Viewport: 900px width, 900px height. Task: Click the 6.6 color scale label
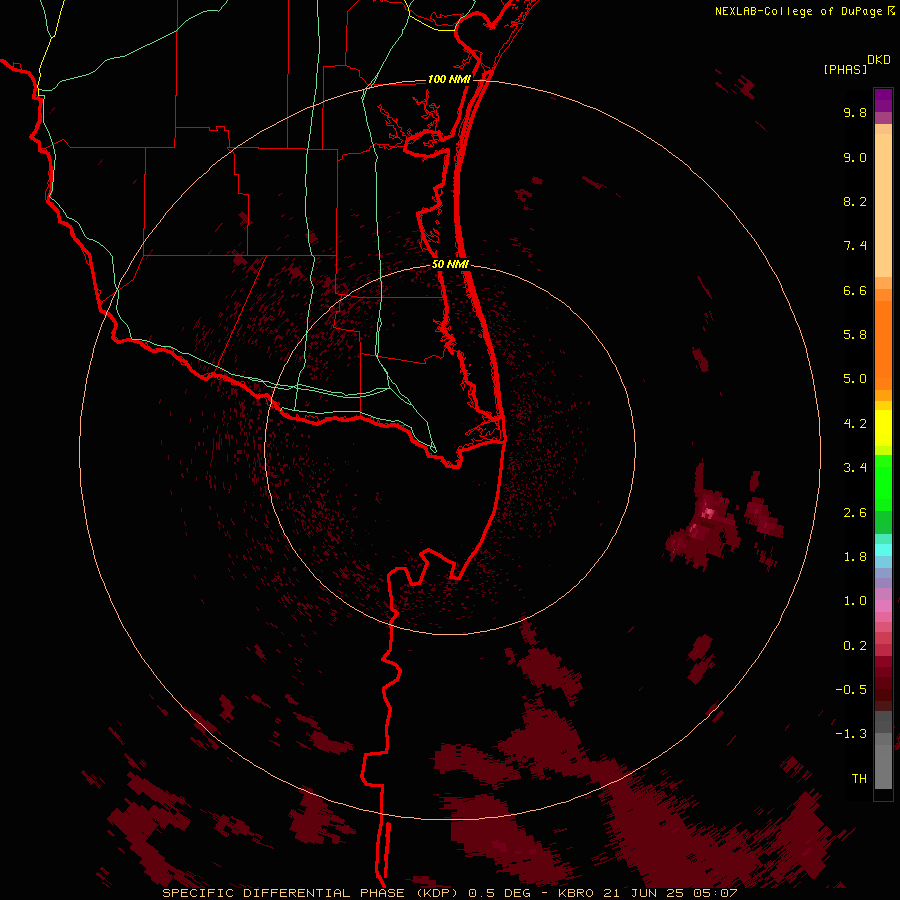tap(855, 290)
